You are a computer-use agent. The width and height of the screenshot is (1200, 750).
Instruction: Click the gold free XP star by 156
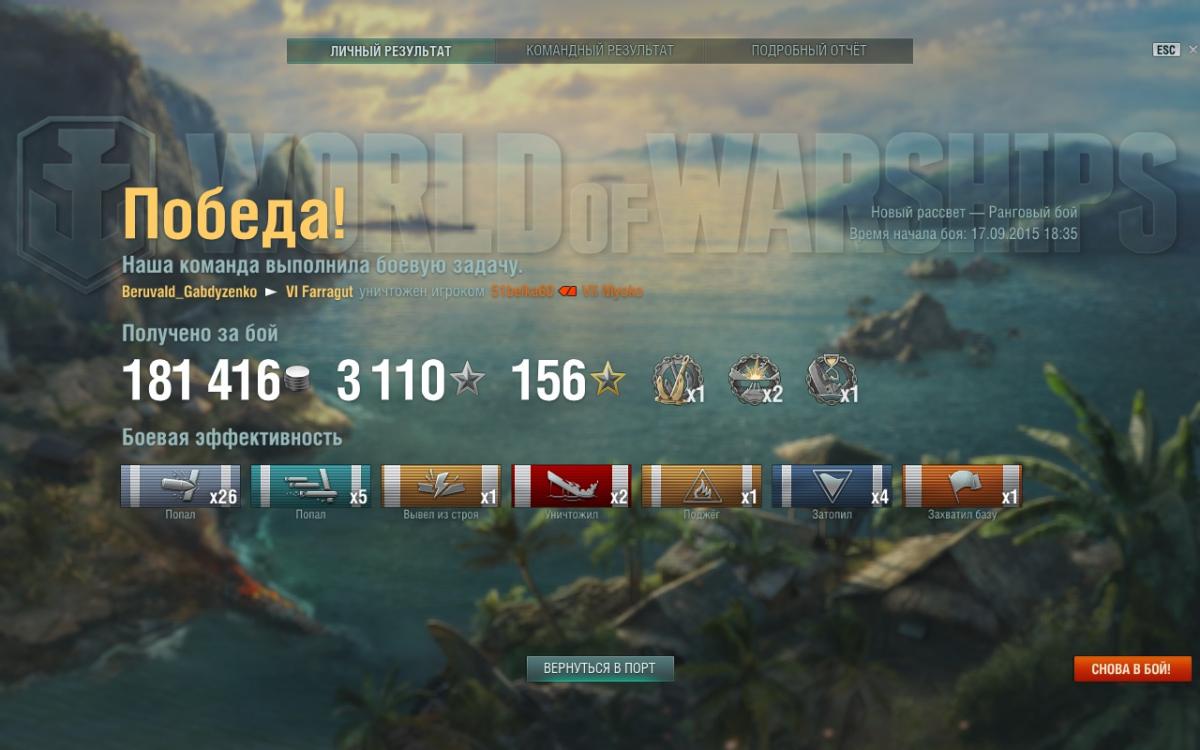[x=607, y=380]
